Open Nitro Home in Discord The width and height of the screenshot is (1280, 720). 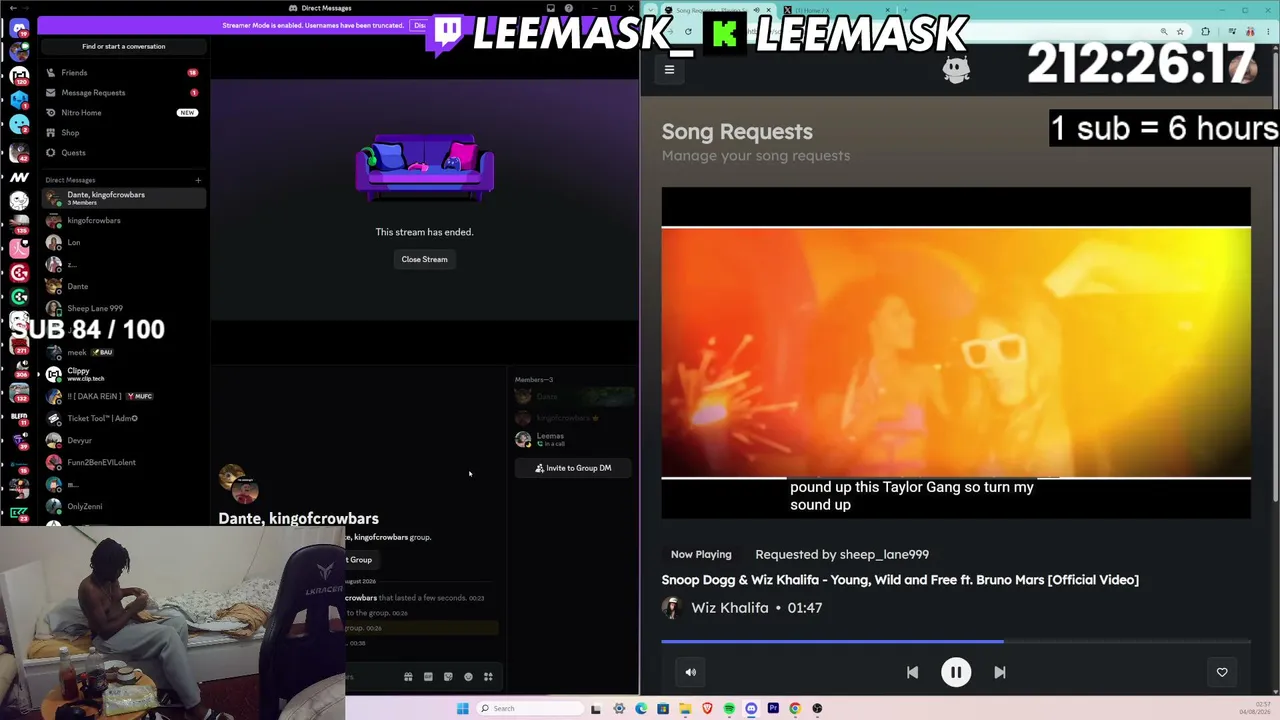(123, 113)
